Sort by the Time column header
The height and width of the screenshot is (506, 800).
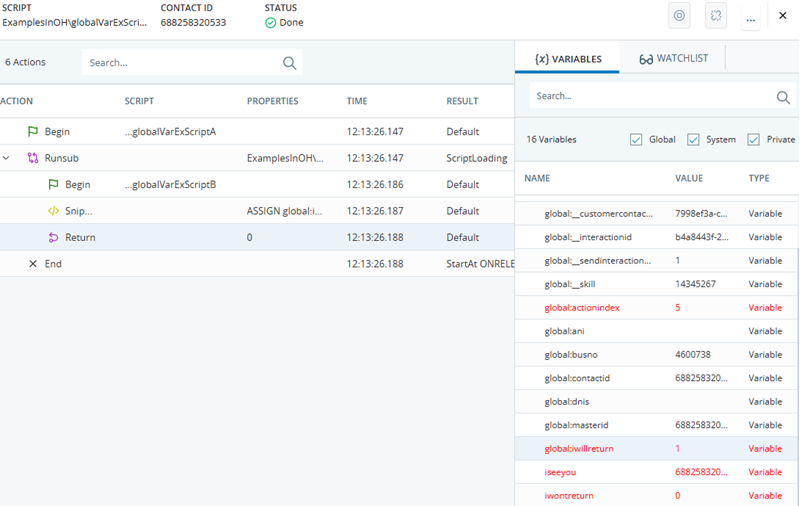(x=357, y=101)
